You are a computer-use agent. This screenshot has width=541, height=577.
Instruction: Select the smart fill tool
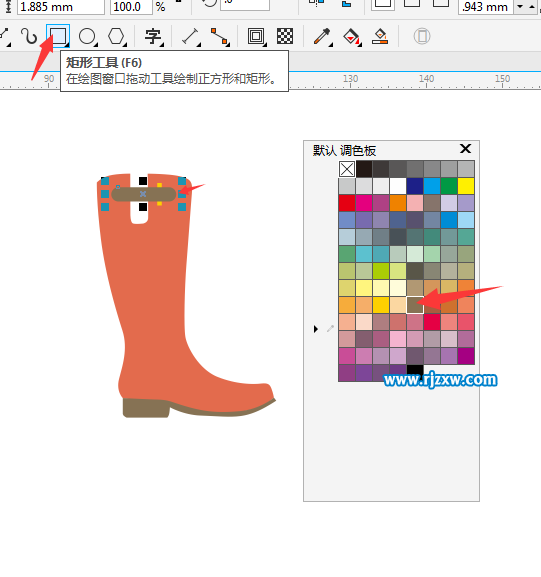tap(380, 36)
